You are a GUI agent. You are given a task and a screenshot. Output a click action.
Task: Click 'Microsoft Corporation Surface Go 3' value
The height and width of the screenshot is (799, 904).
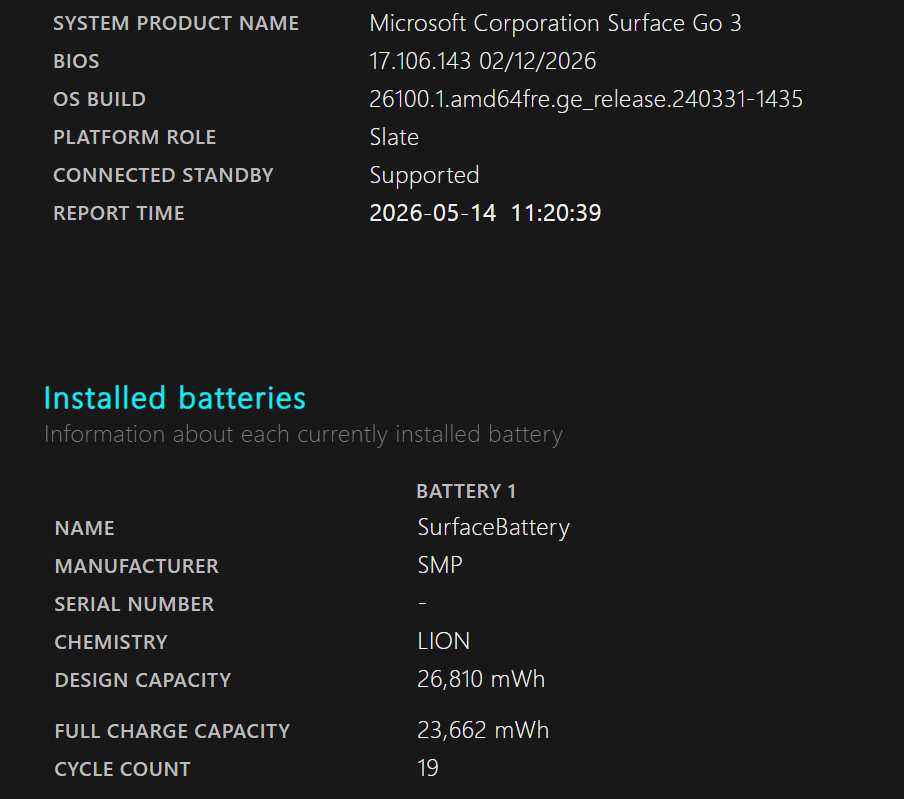555,23
